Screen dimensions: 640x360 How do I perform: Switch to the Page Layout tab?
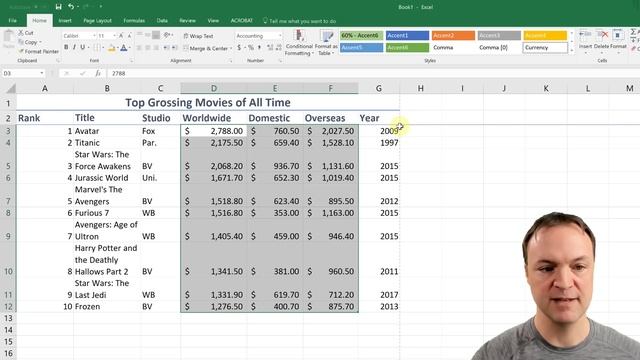click(x=98, y=20)
